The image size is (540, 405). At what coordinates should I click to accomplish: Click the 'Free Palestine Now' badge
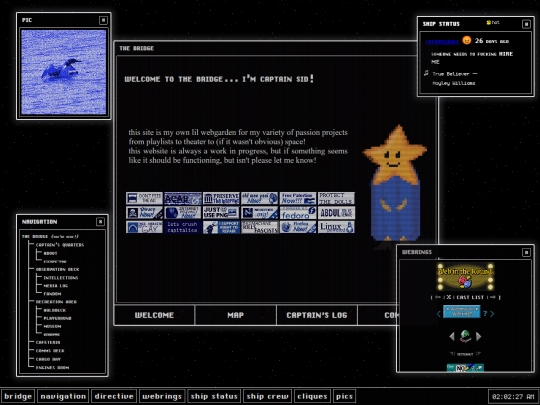point(298,198)
